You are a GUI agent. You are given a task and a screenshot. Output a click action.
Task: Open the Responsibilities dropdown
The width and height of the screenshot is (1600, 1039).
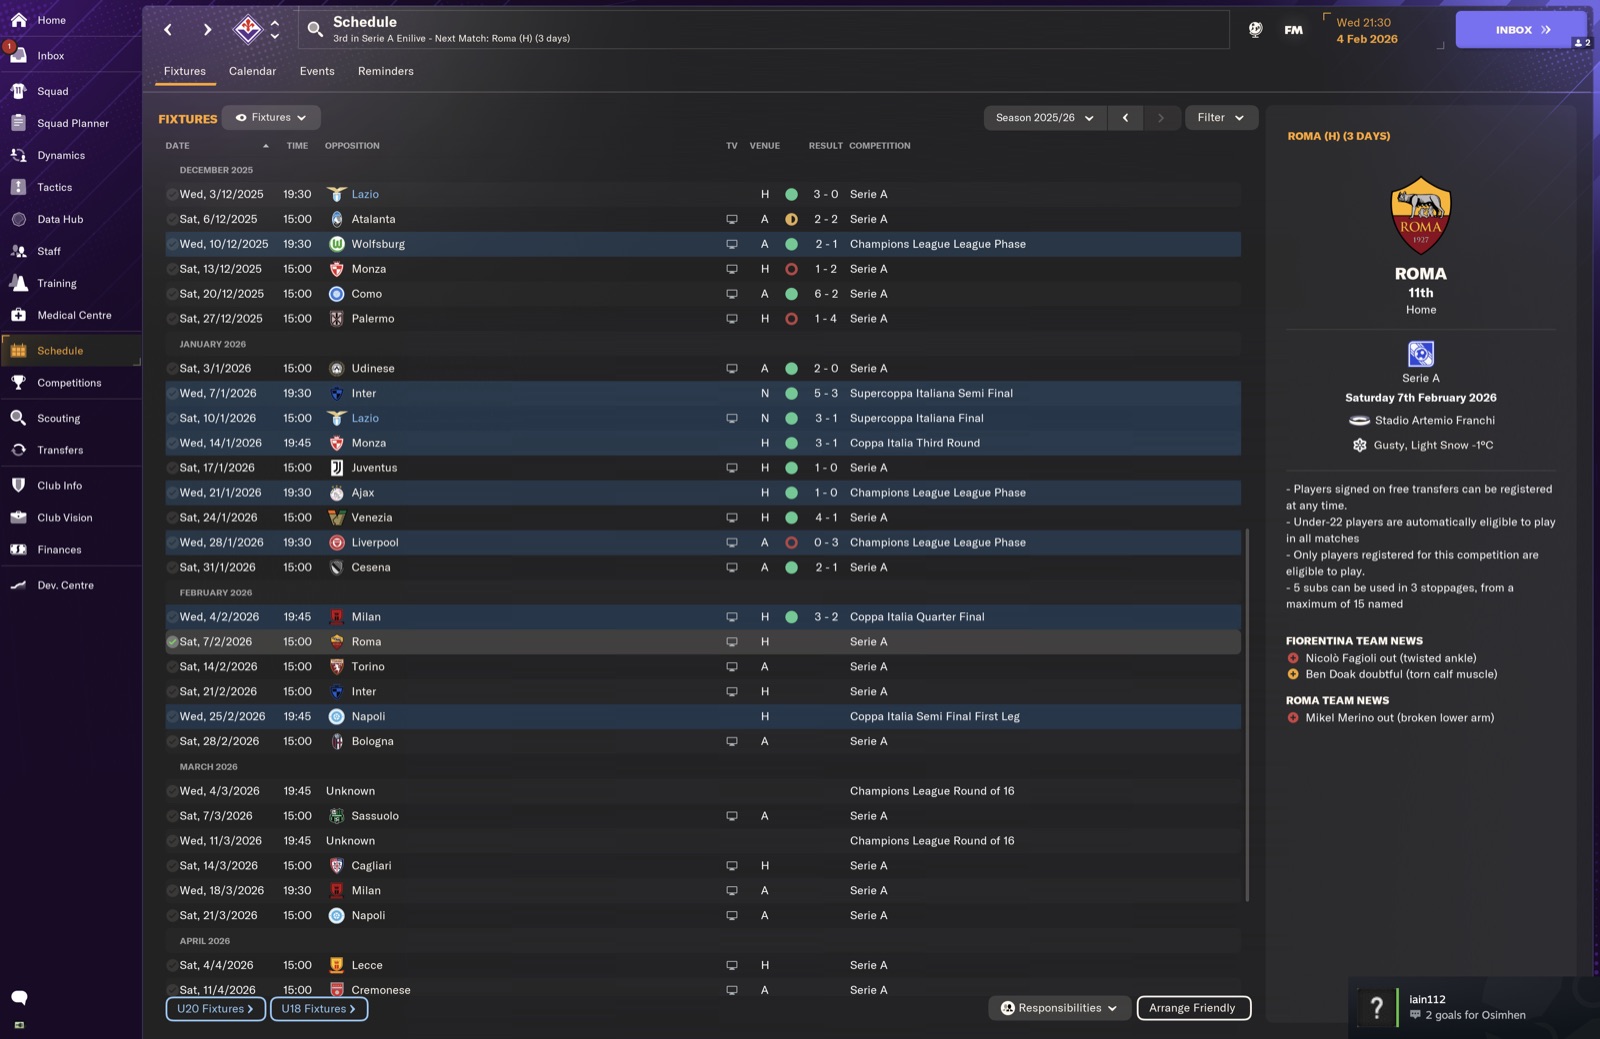tap(1060, 1008)
